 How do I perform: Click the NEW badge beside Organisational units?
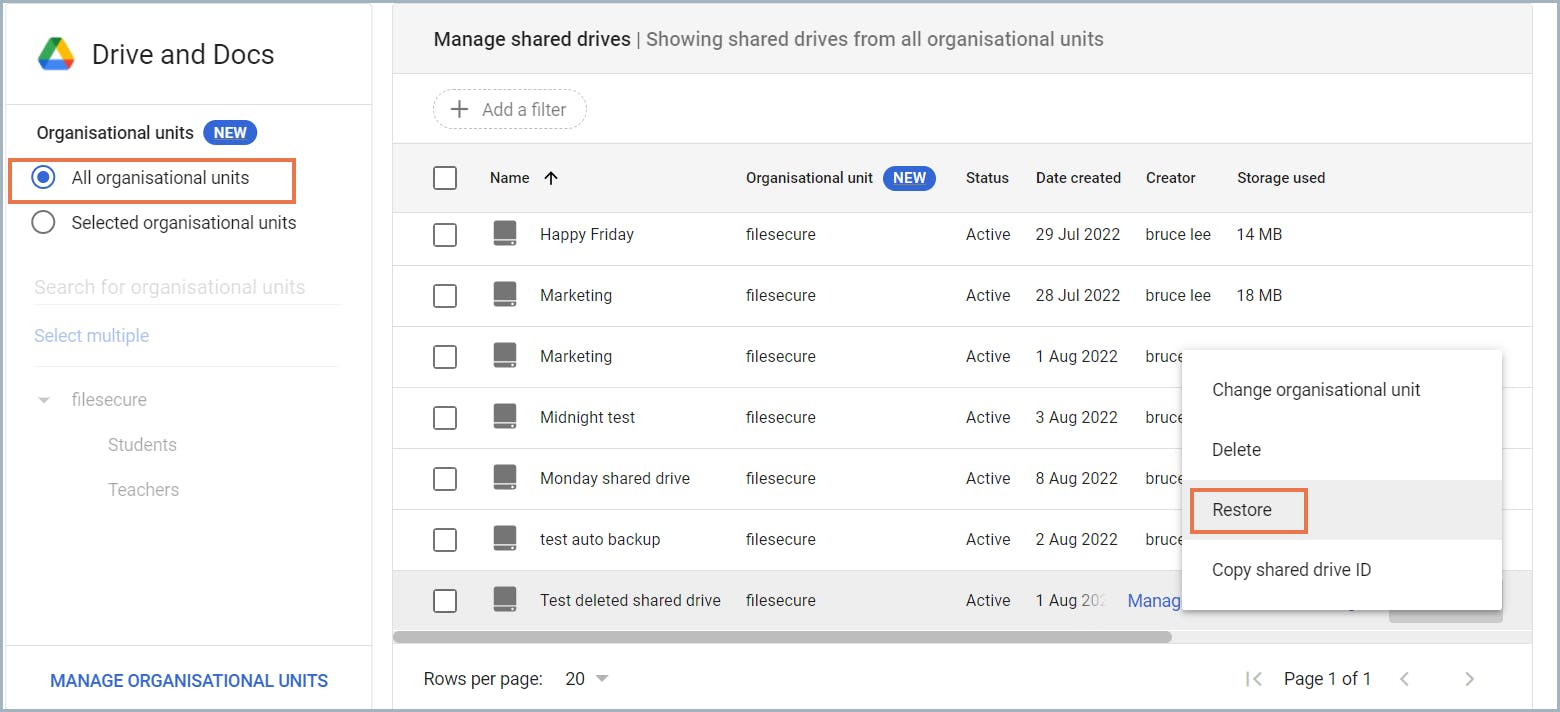230,133
